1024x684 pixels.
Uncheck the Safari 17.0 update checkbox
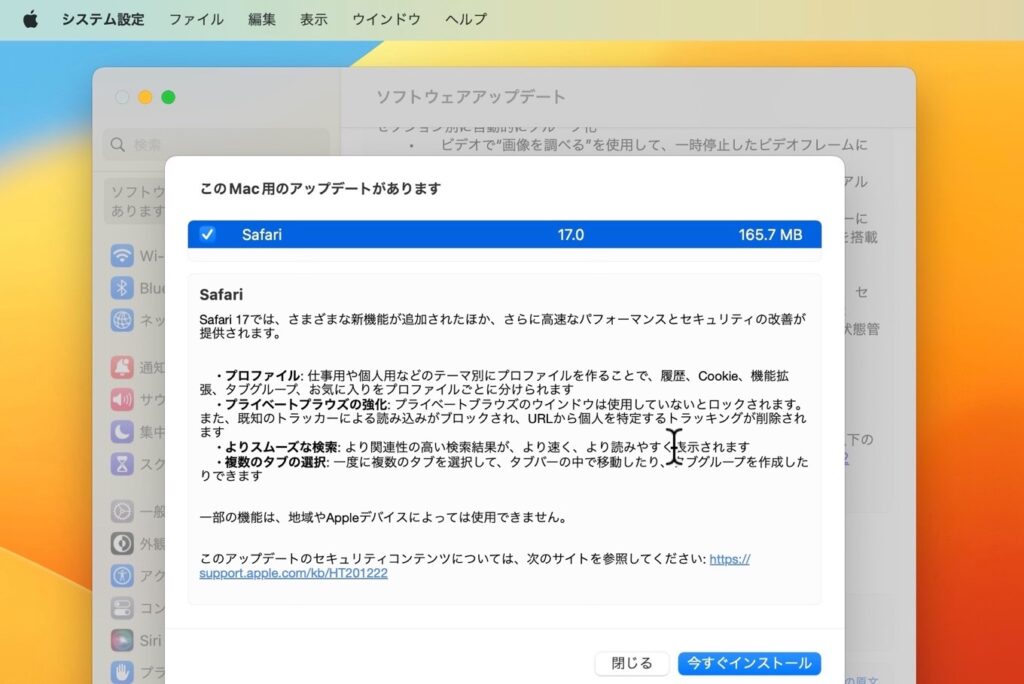tap(207, 235)
